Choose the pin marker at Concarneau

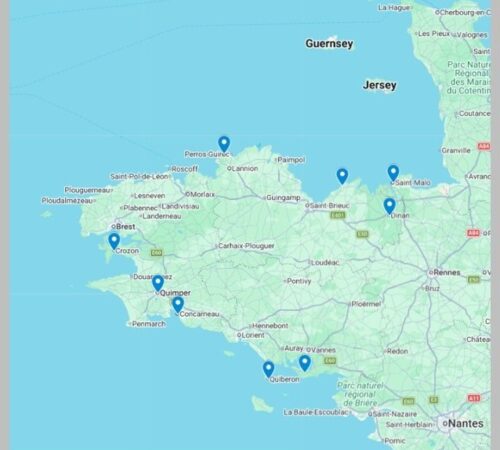tap(178, 305)
